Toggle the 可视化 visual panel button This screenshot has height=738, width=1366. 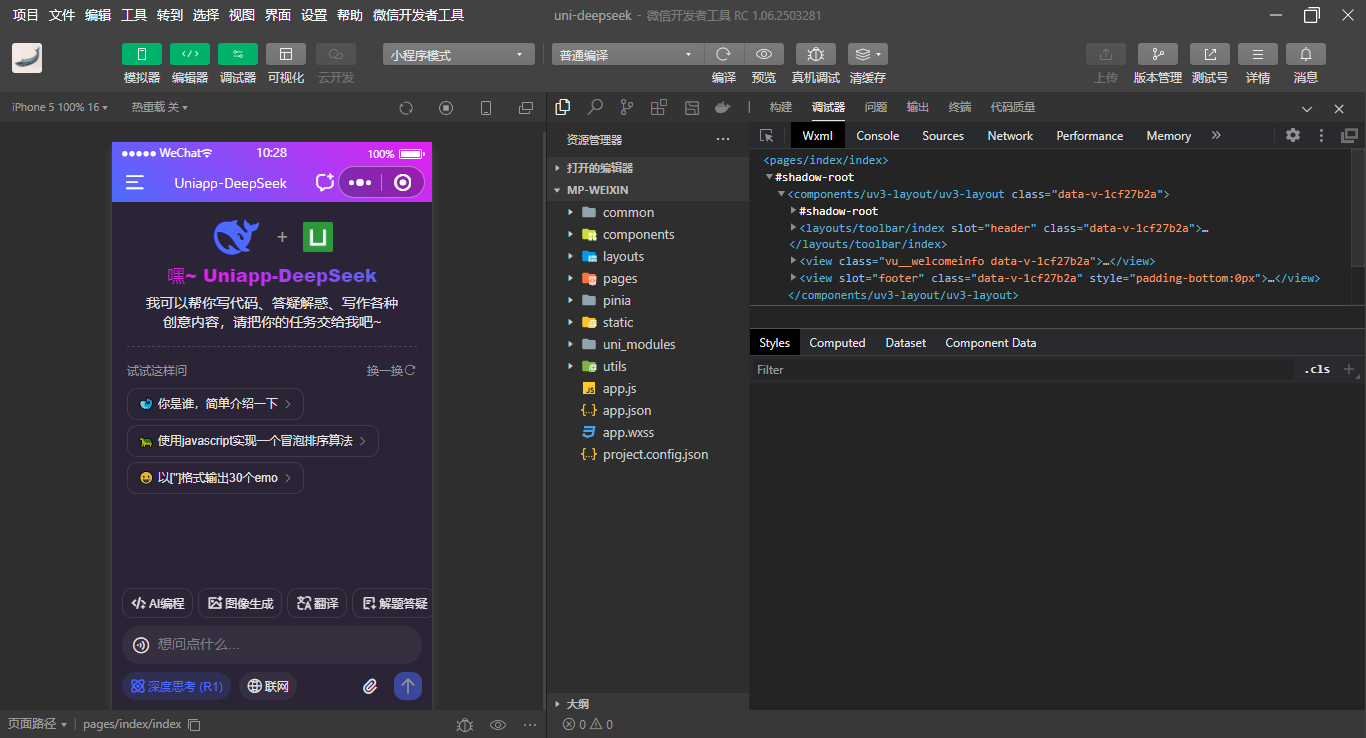pos(286,54)
